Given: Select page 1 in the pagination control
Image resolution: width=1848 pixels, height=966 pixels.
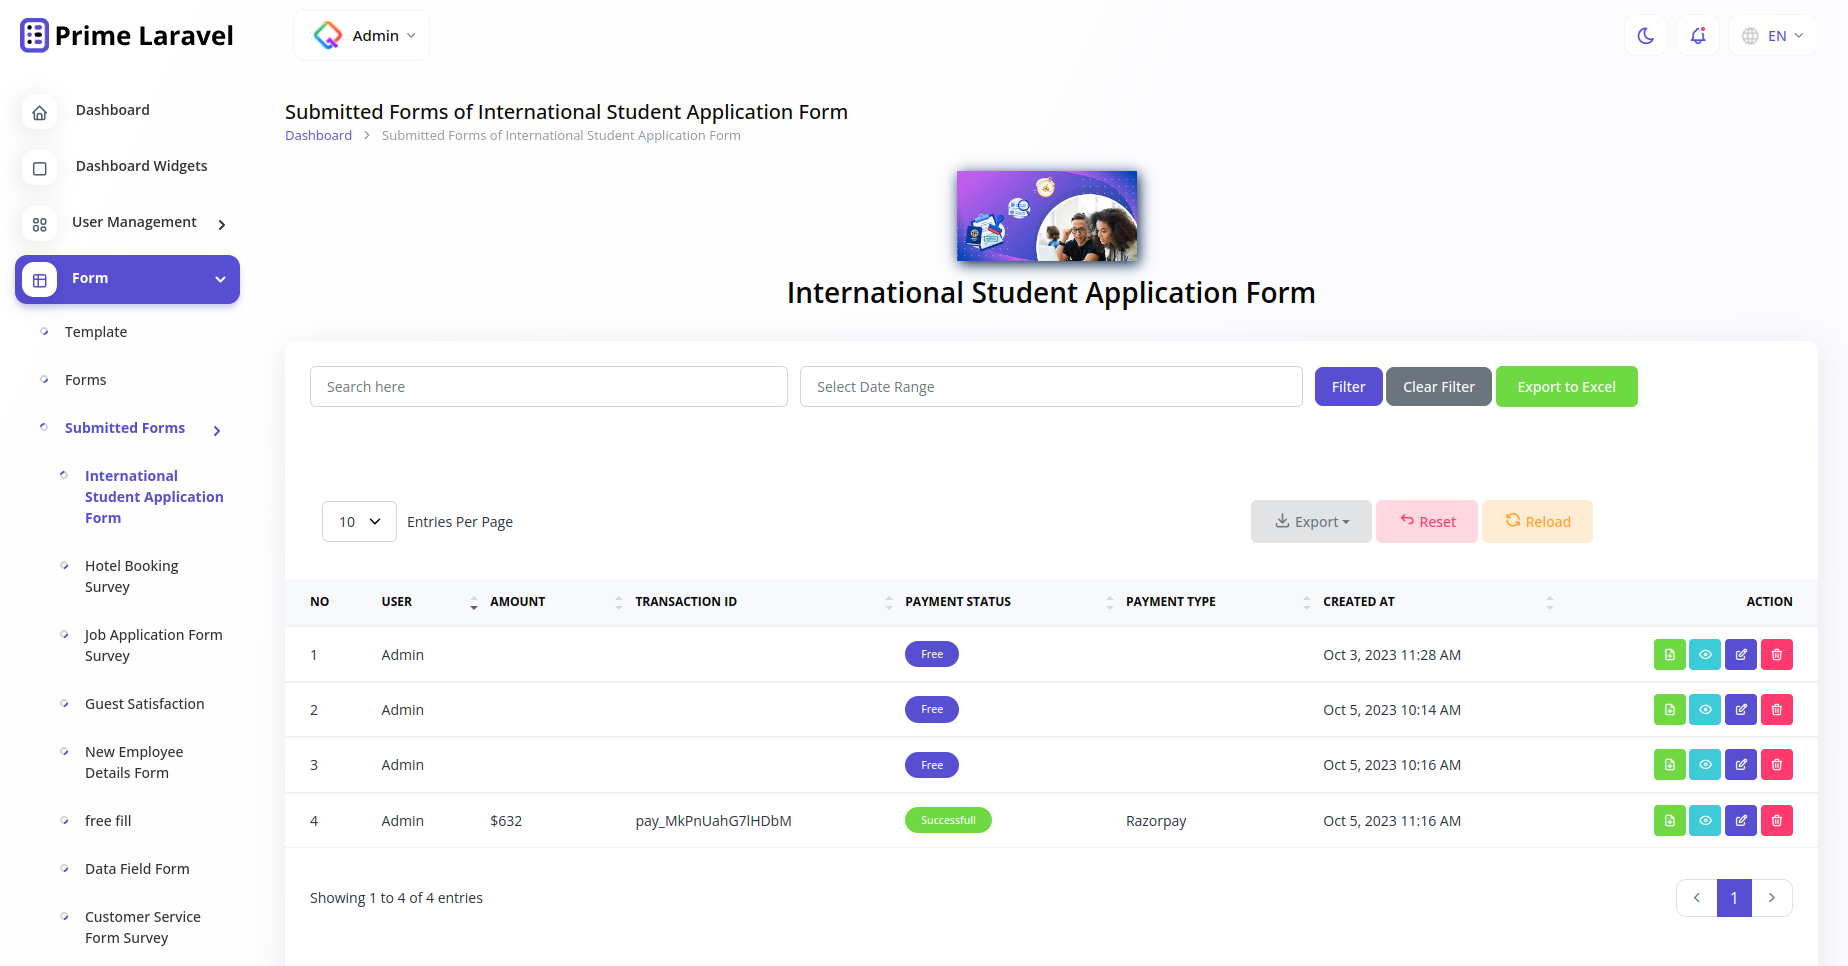Looking at the screenshot, I should point(1734,898).
